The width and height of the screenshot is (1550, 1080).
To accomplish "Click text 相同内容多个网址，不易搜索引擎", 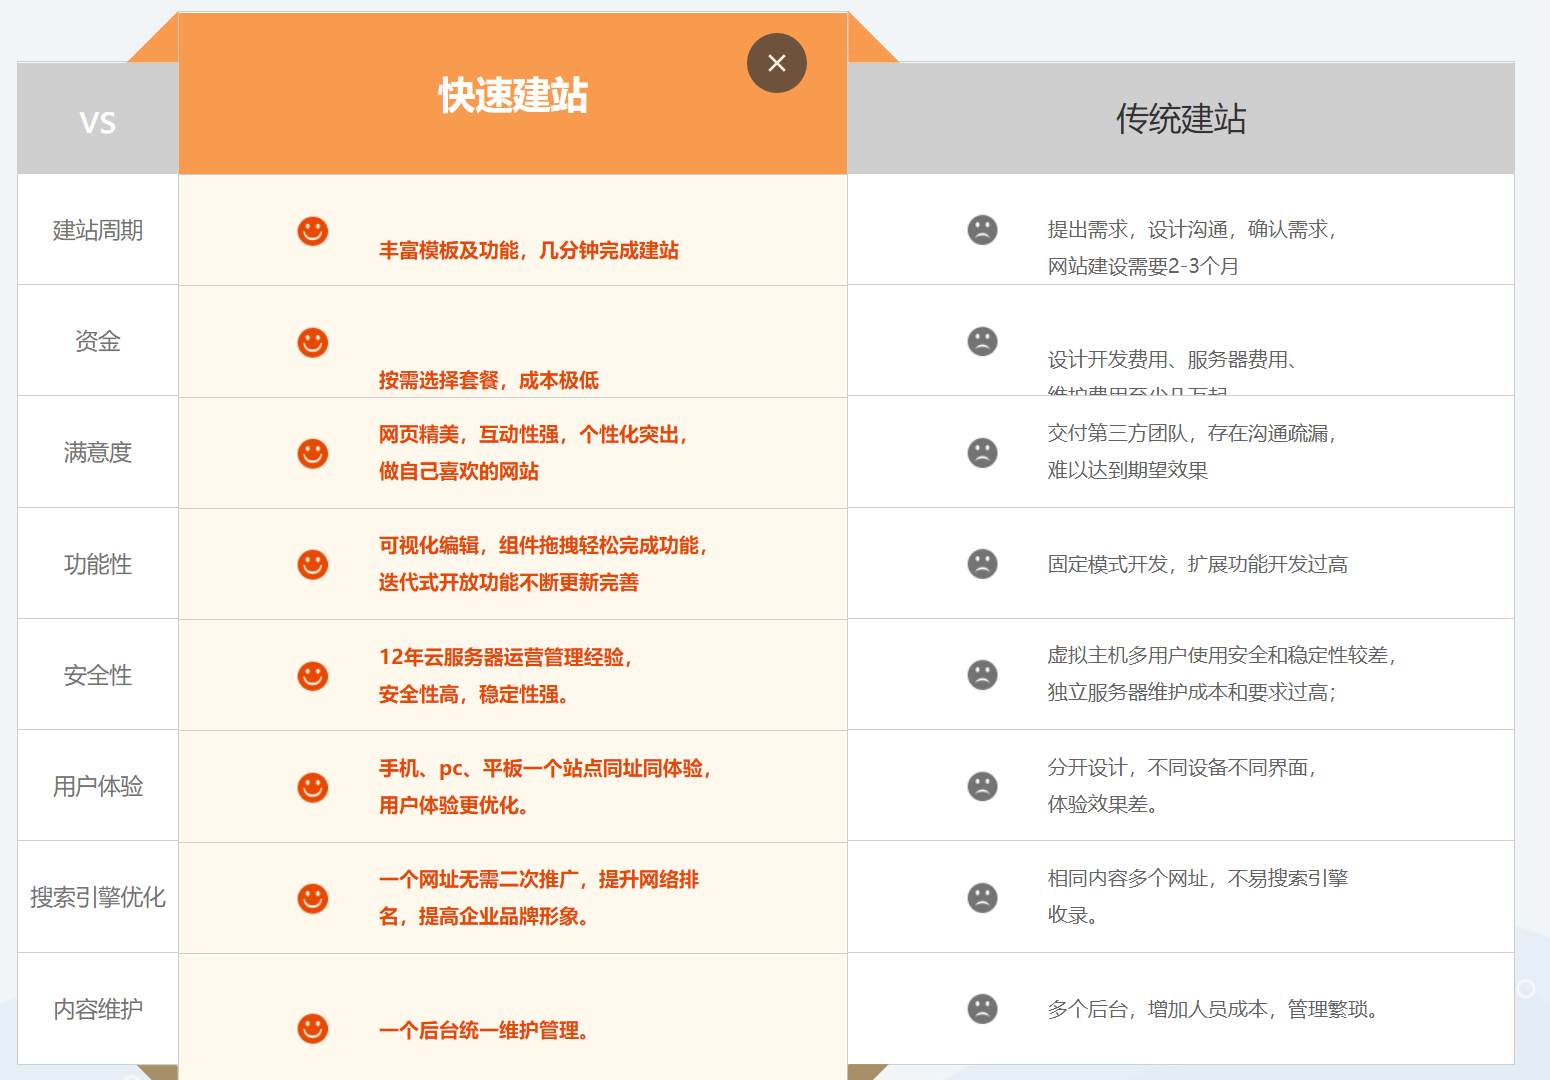I will [1198, 878].
